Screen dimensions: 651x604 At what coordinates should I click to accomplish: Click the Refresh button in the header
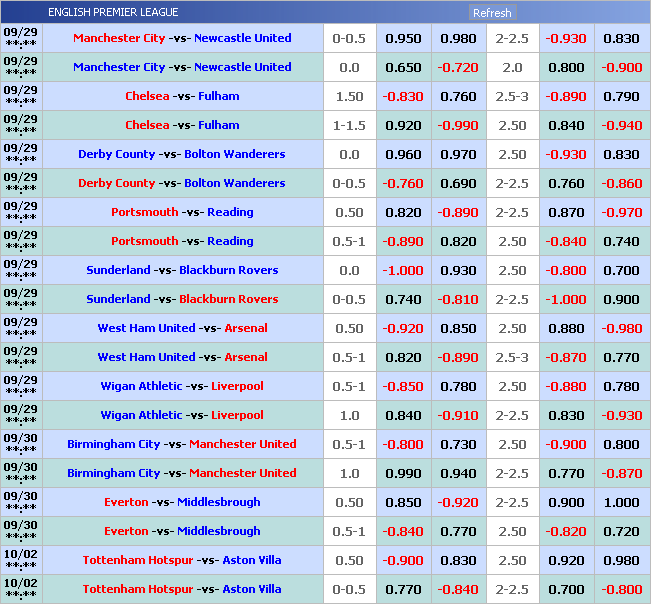(492, 13)
